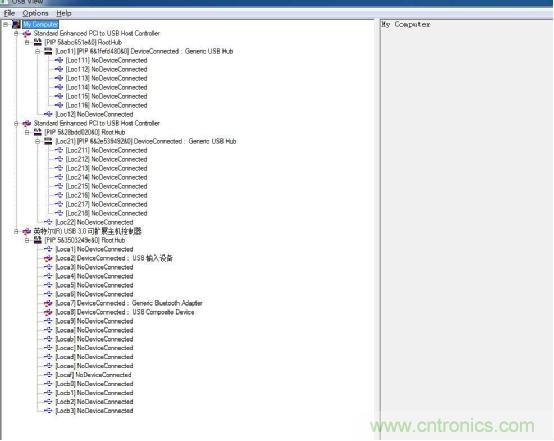
Task: Click the USB 3.0 host controller icon
Action: click(27, 232)
